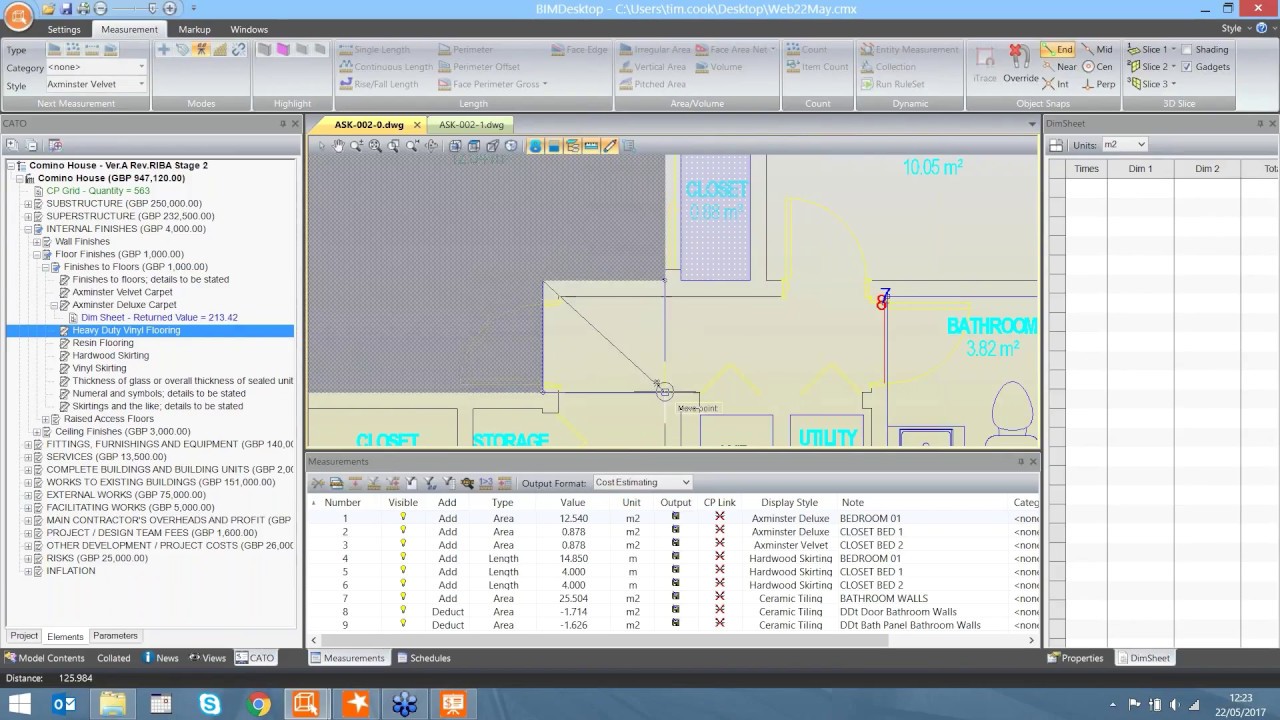Click the print icon in quick access bar

83,9
